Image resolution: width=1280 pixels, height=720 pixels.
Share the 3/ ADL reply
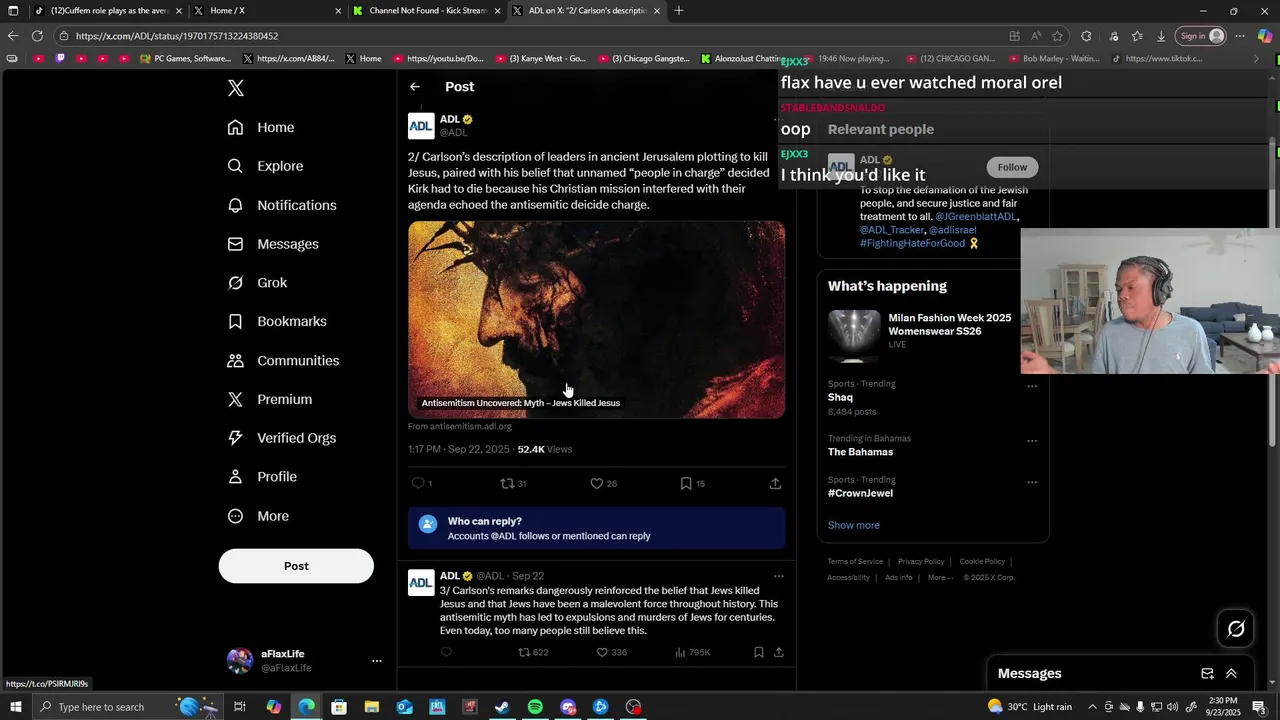coord(779,652)
